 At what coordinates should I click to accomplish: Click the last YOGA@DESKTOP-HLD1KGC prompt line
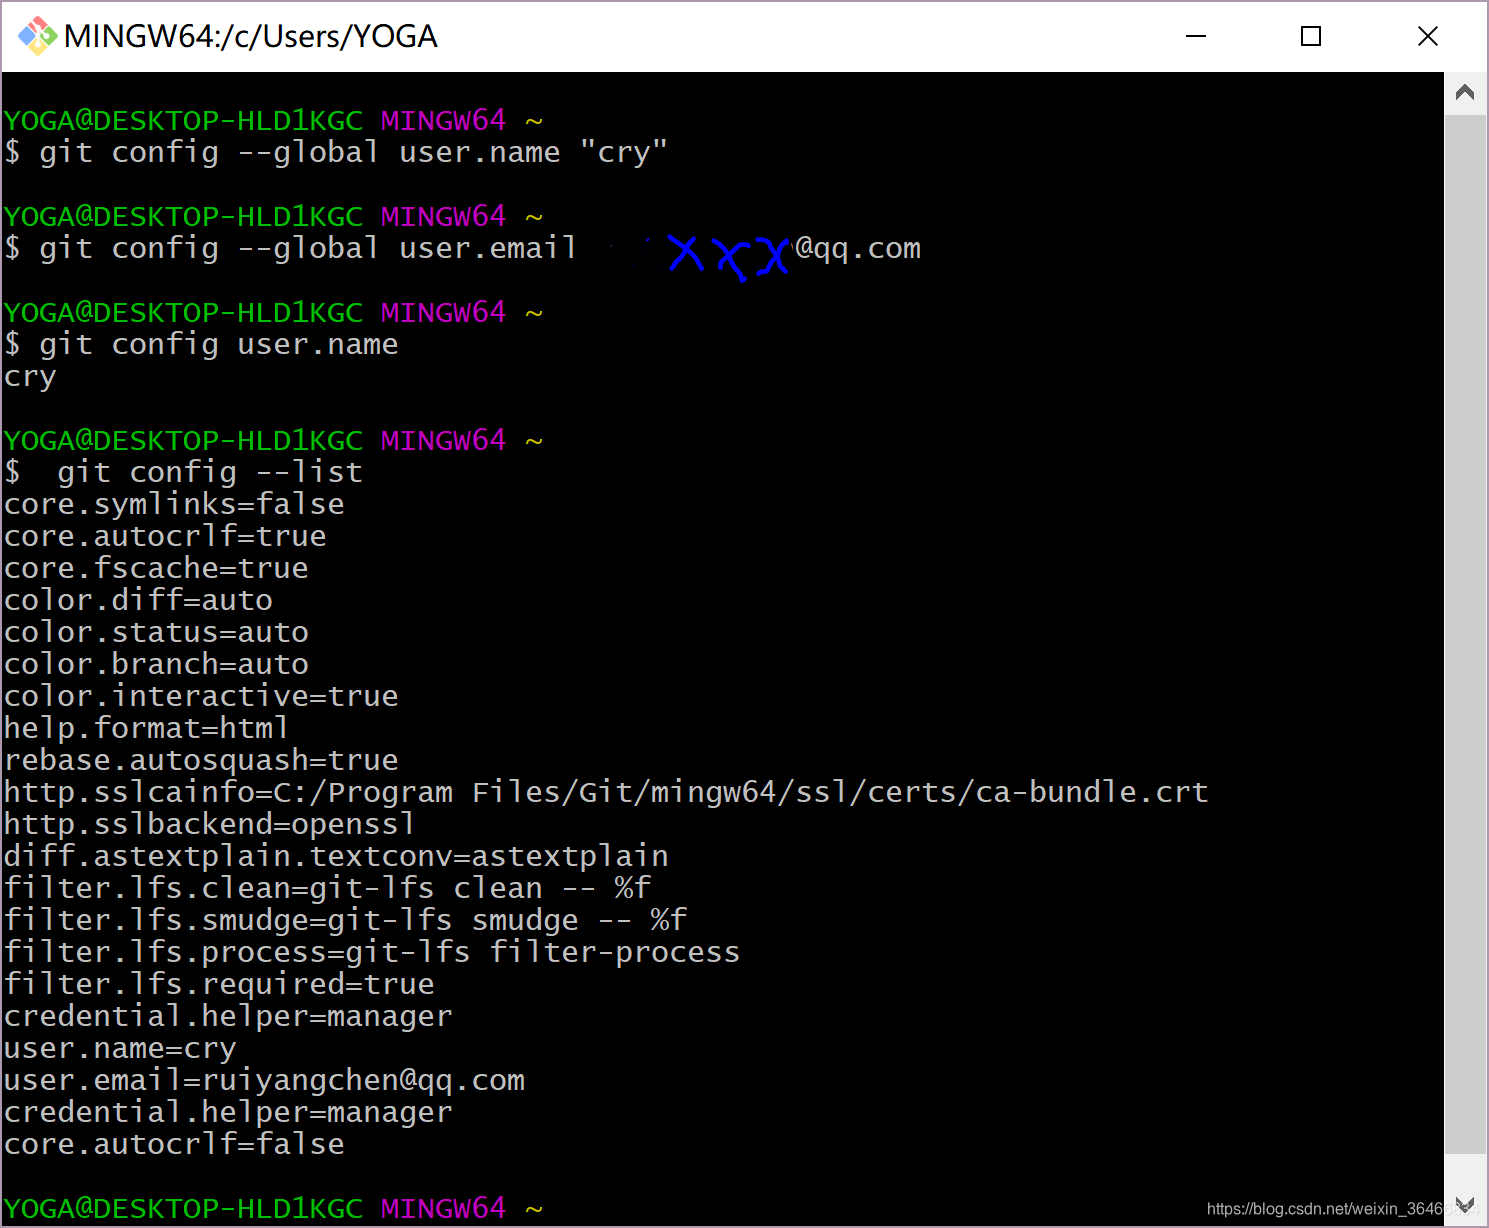point(274,1209)
